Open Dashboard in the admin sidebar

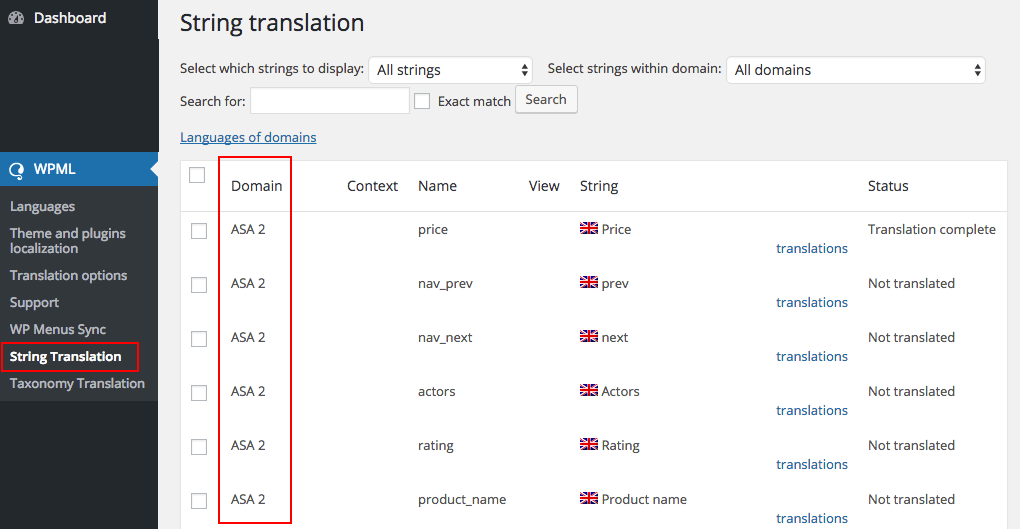[70, 18]
